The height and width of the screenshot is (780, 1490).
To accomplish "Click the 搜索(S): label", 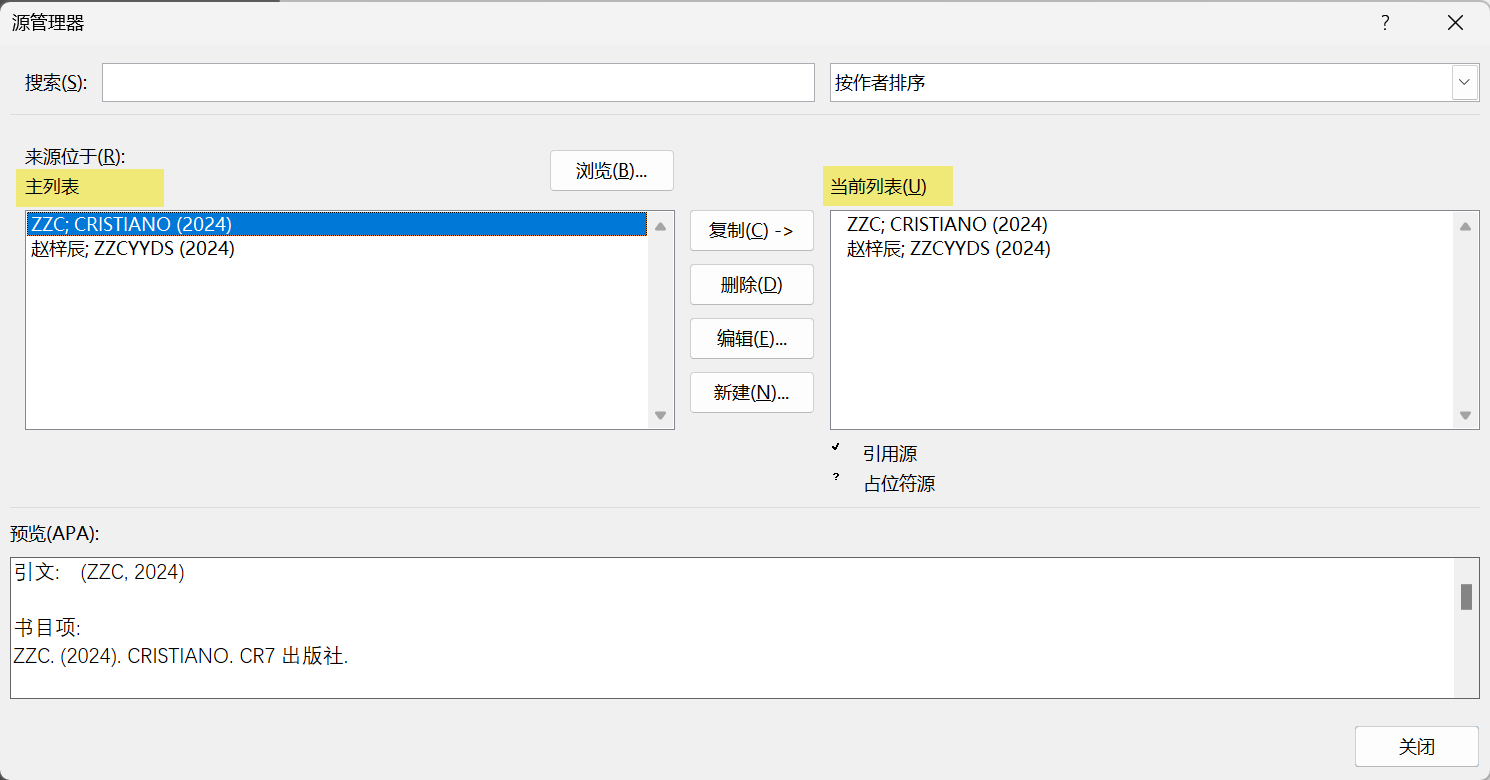I will coord(56,83).
